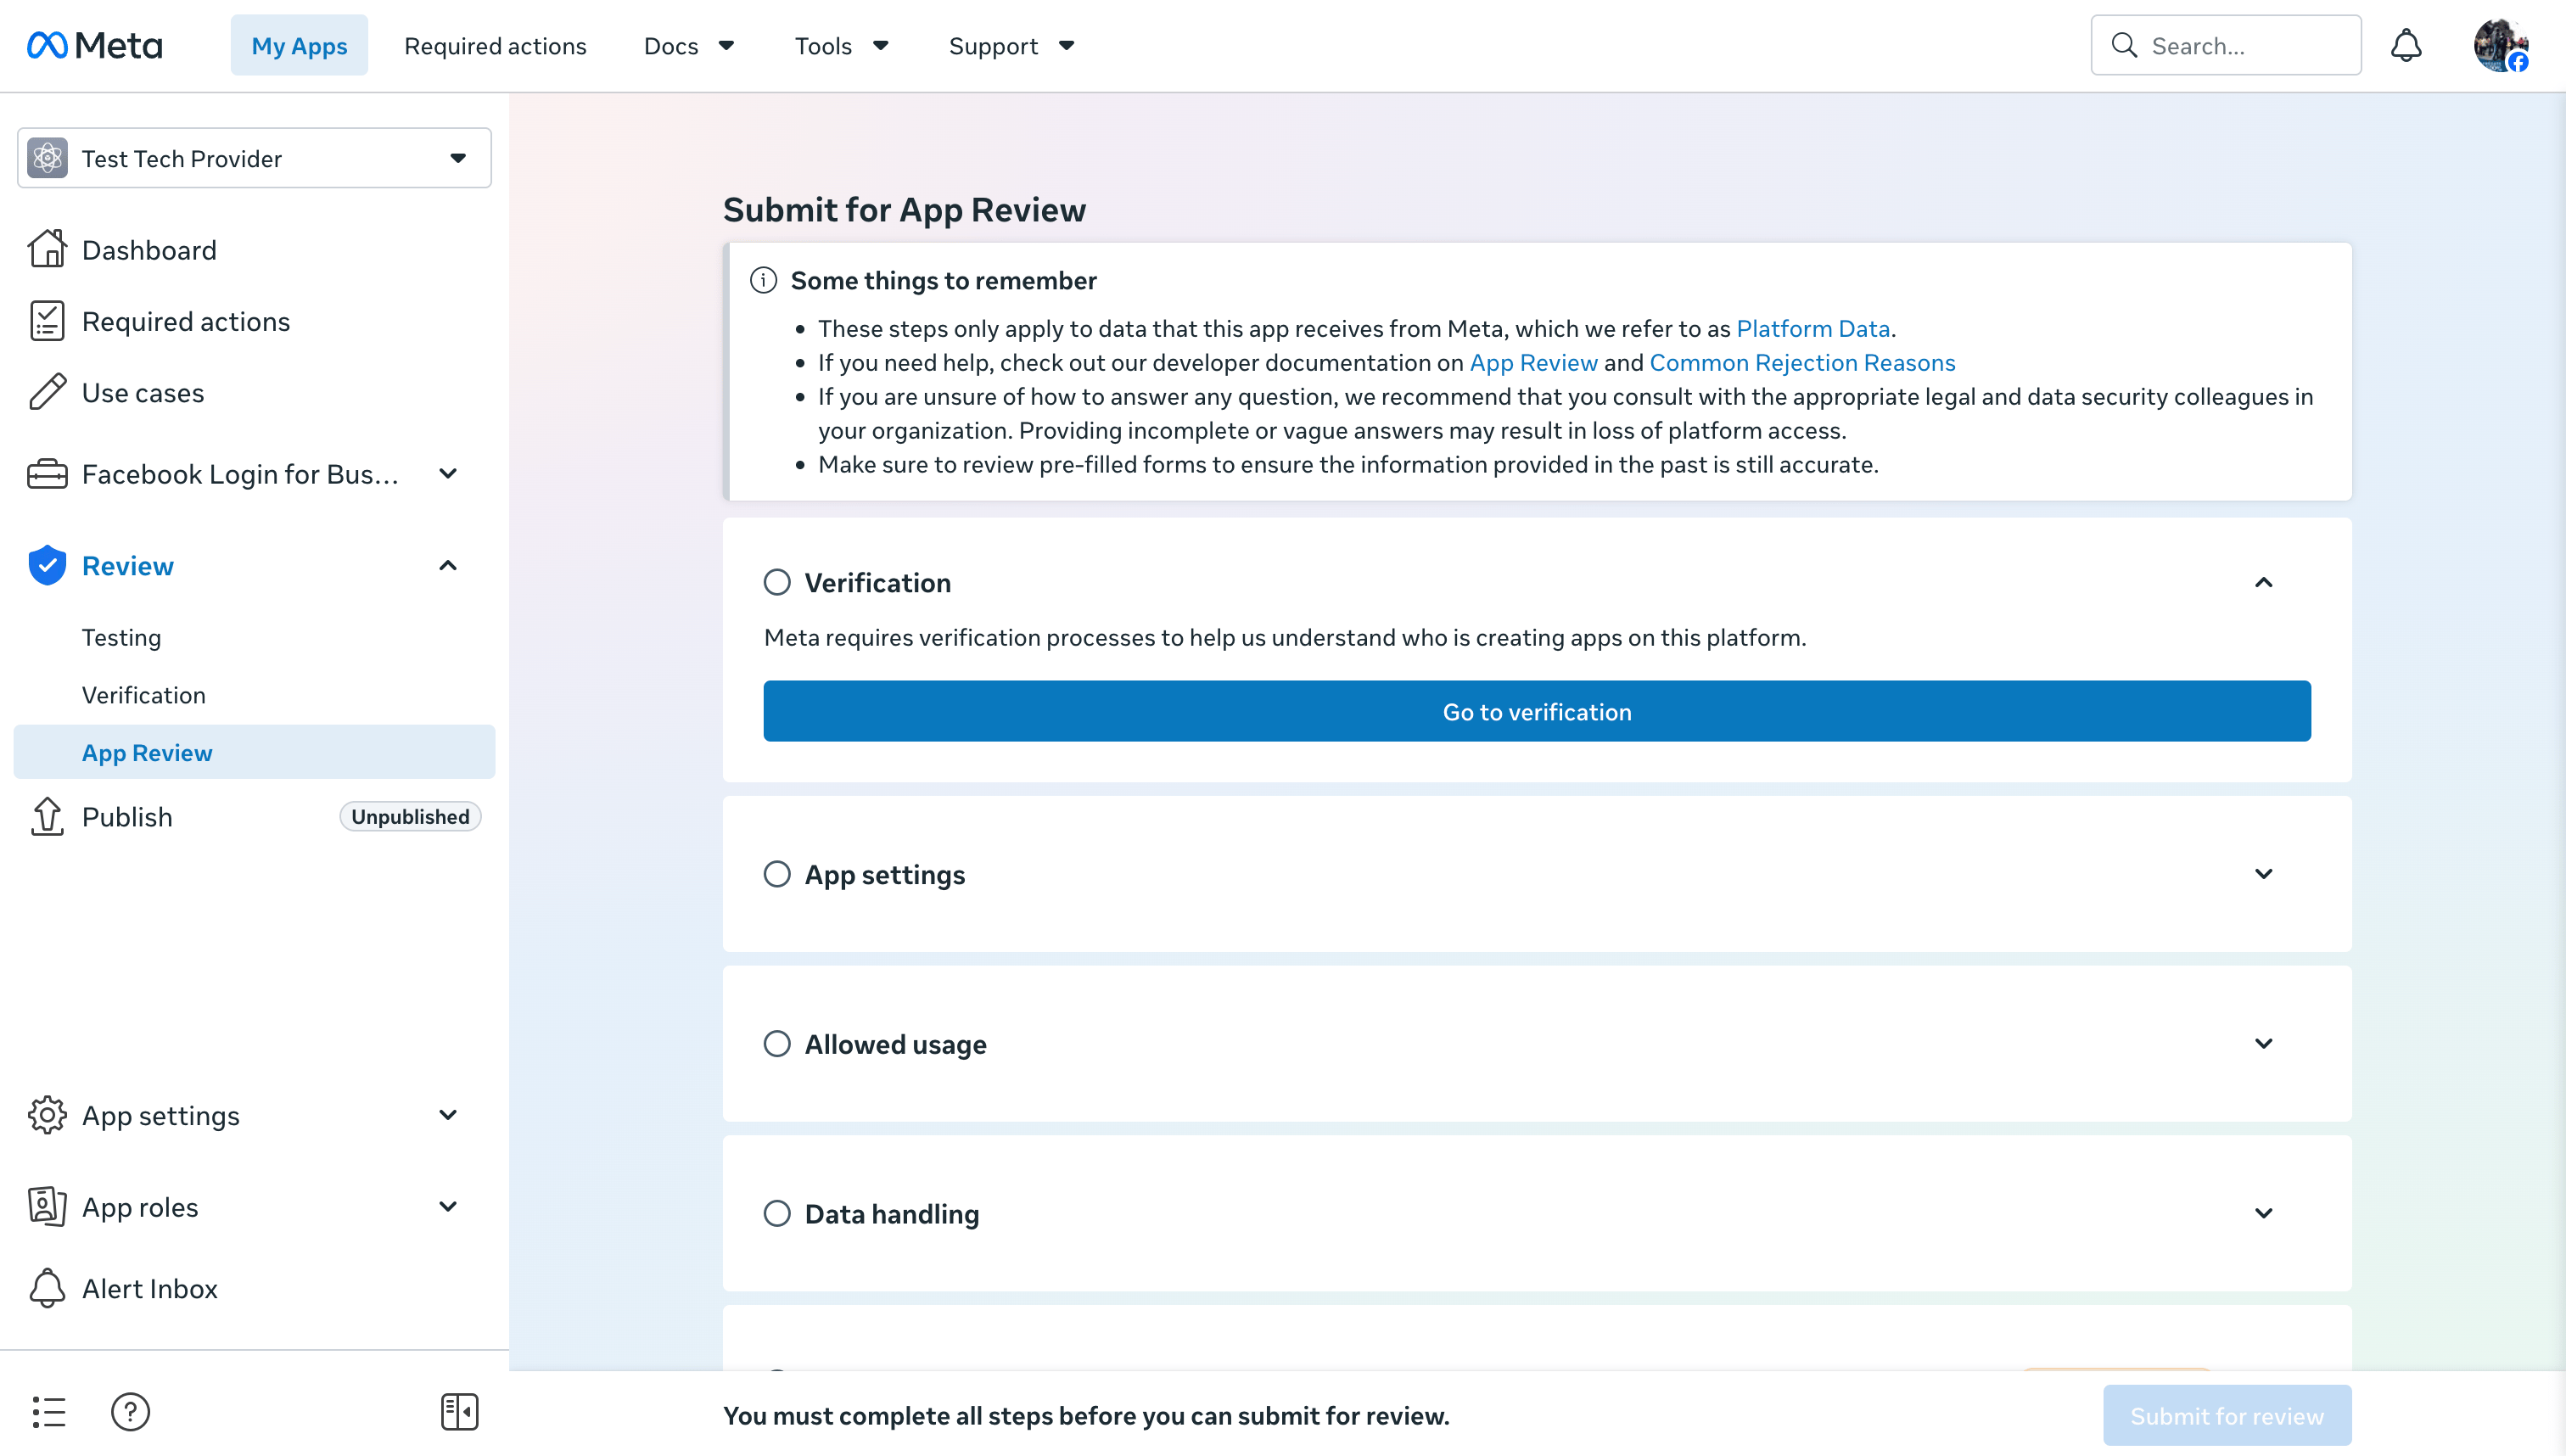Expand the App settings card chevron
This screenshot has height=1456, width=2566.
click(2264, 874)
